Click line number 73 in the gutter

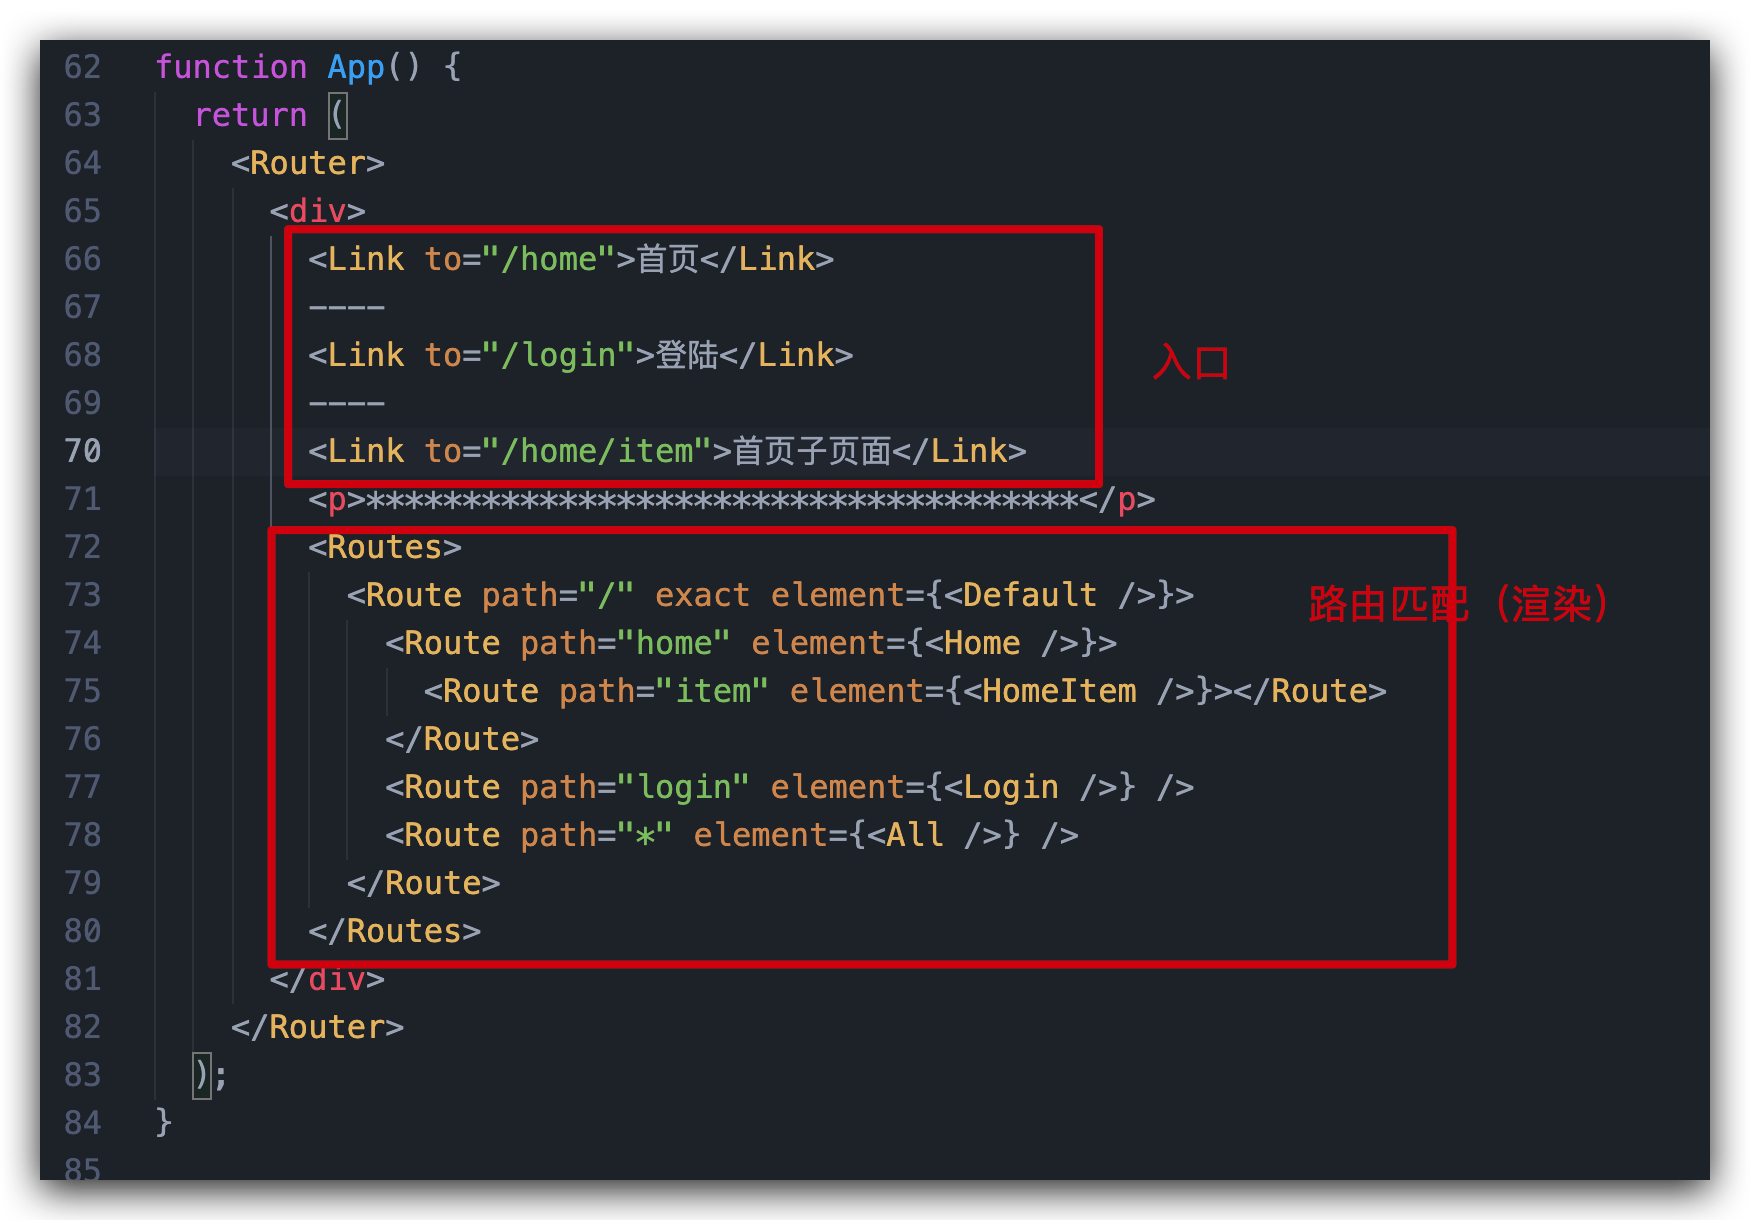click(x=83, y=595)
